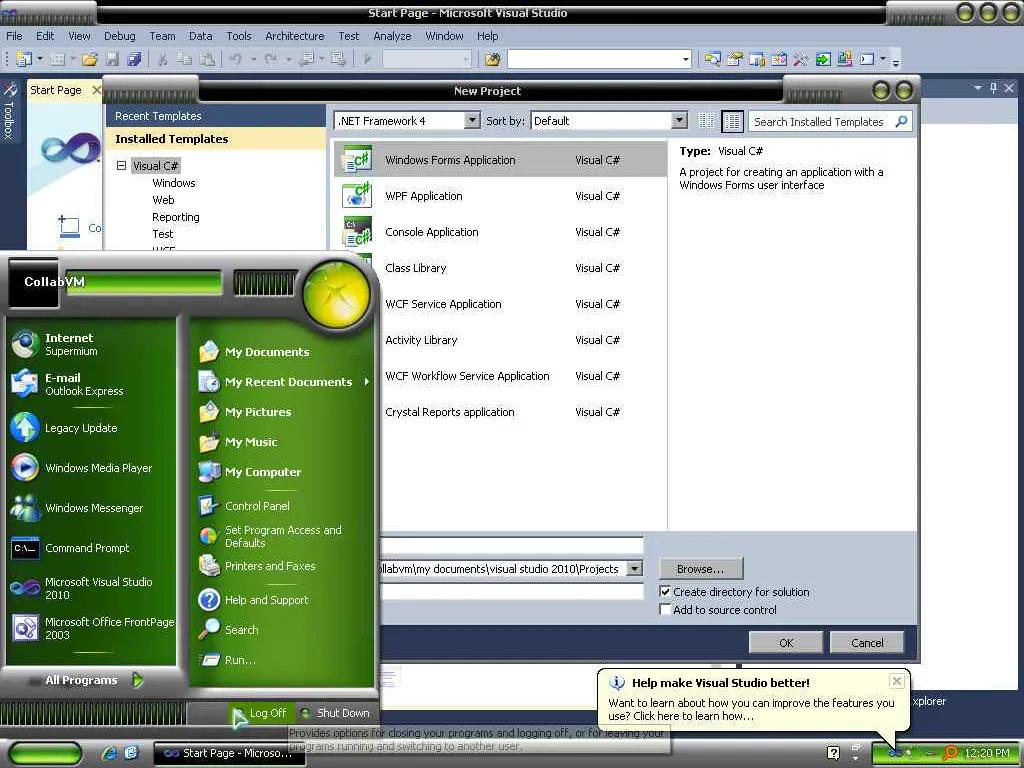Click the OK button in New Project
The width and height of the screenshot is (1024, 768).
coord(786,643)
